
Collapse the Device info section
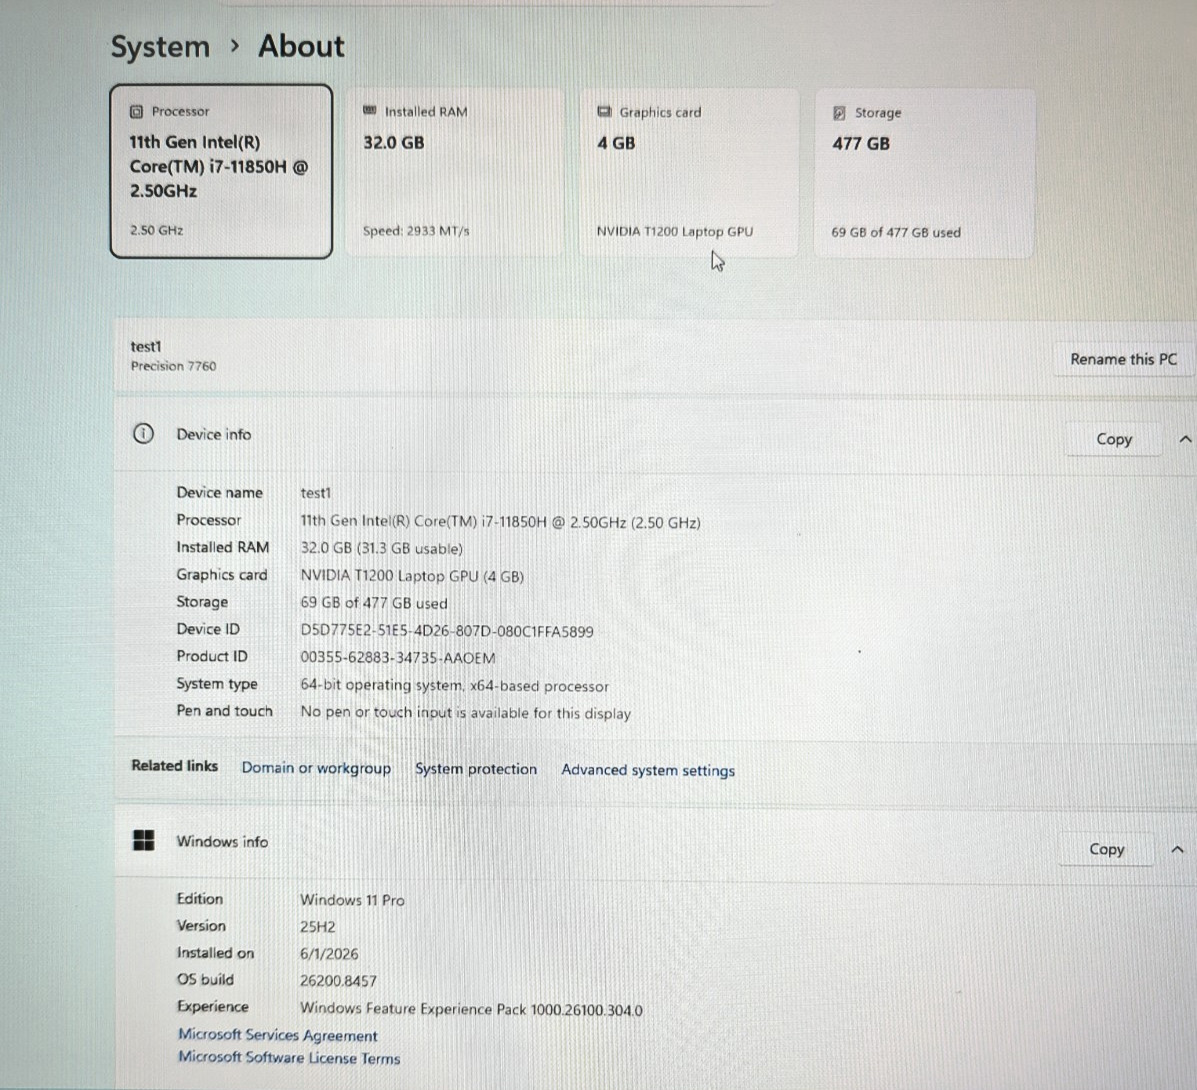1185,439
